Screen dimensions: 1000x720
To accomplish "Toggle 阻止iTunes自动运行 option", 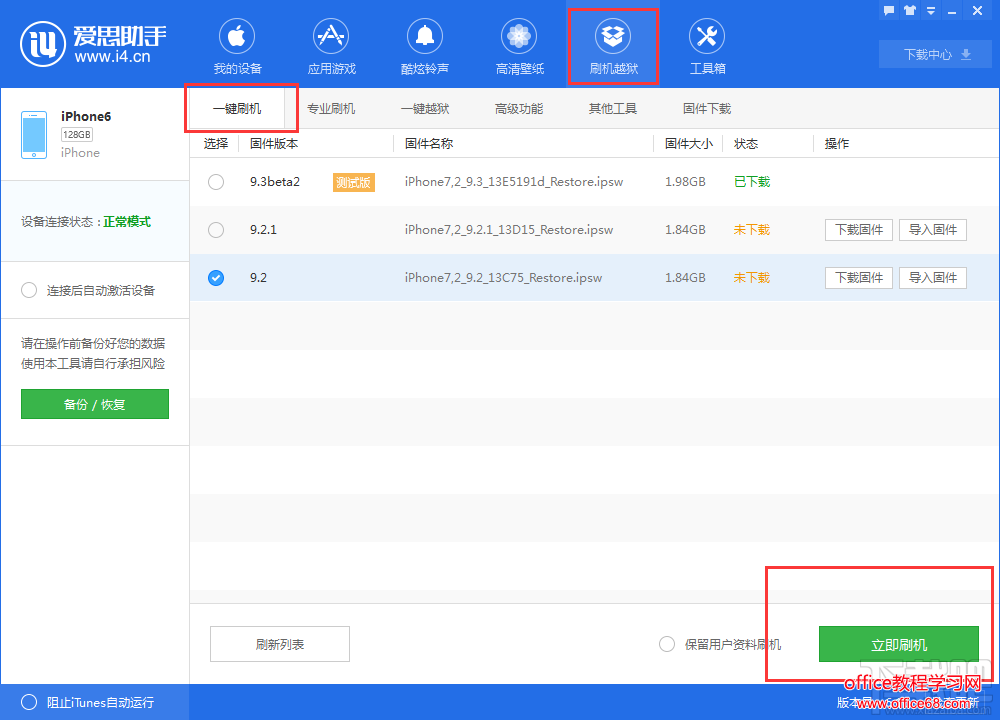I will [x=30, y=702].
